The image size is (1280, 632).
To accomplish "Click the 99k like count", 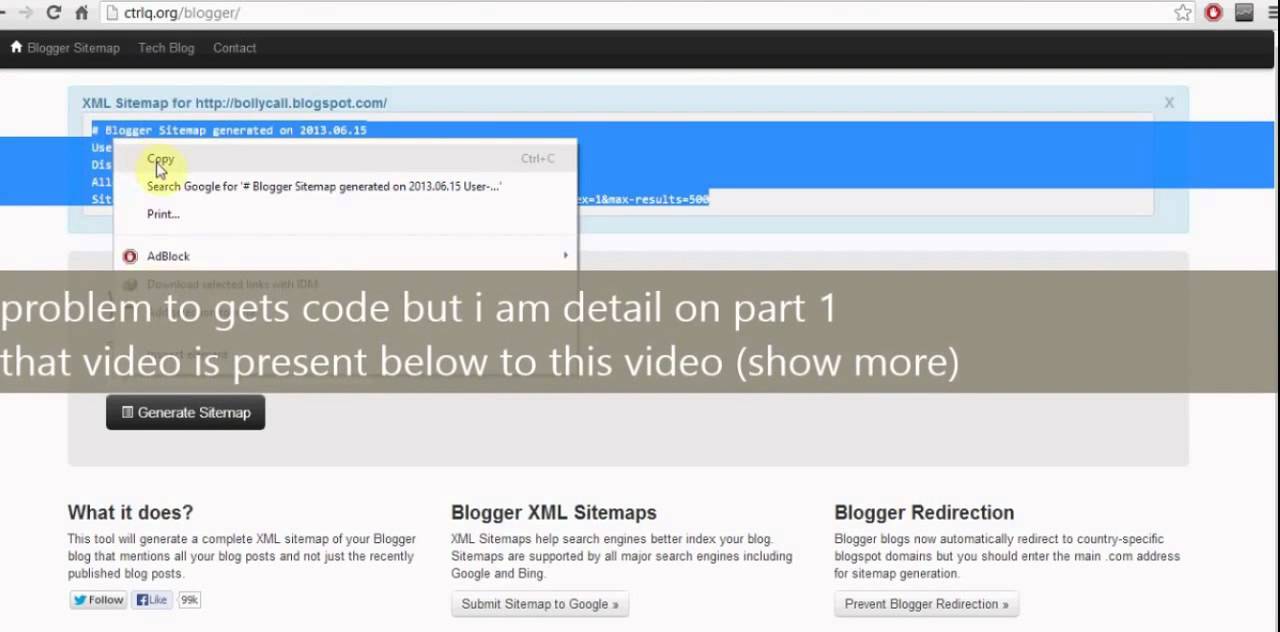I will click(189, 600).
